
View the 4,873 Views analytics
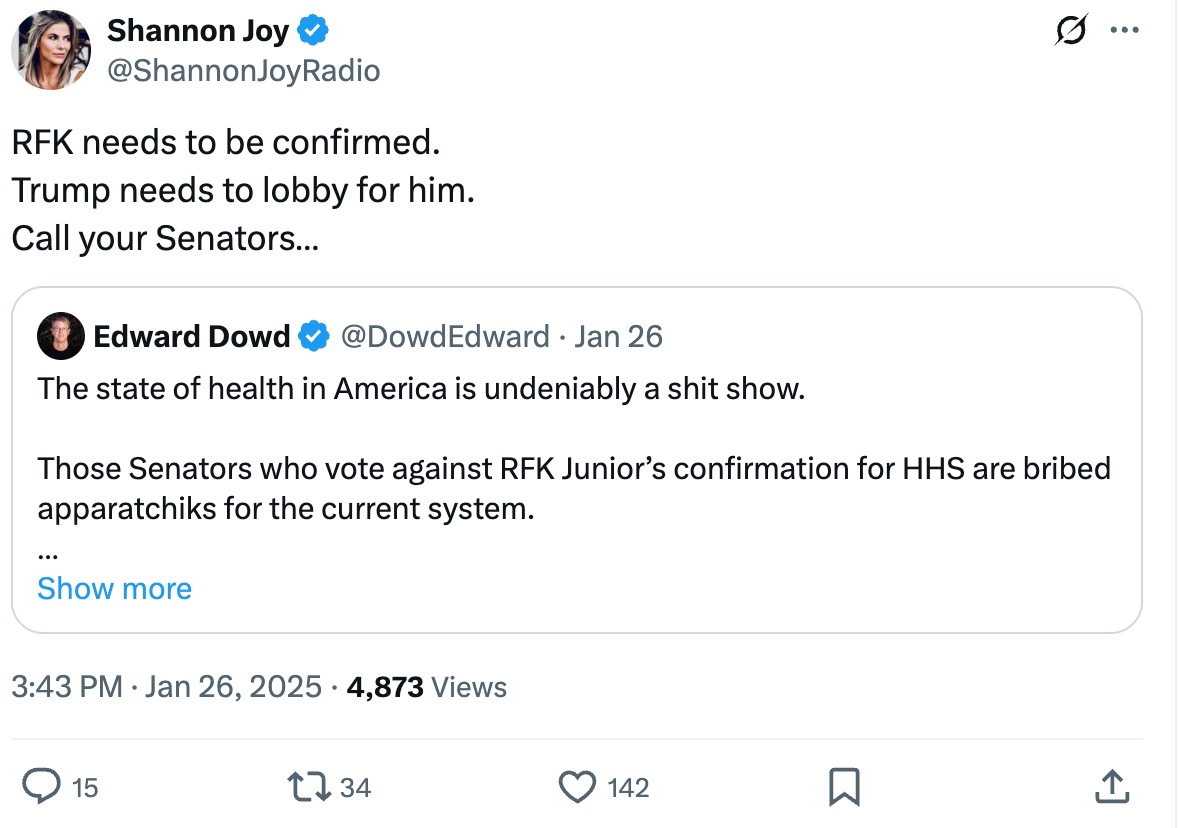(x=426, y=687)
